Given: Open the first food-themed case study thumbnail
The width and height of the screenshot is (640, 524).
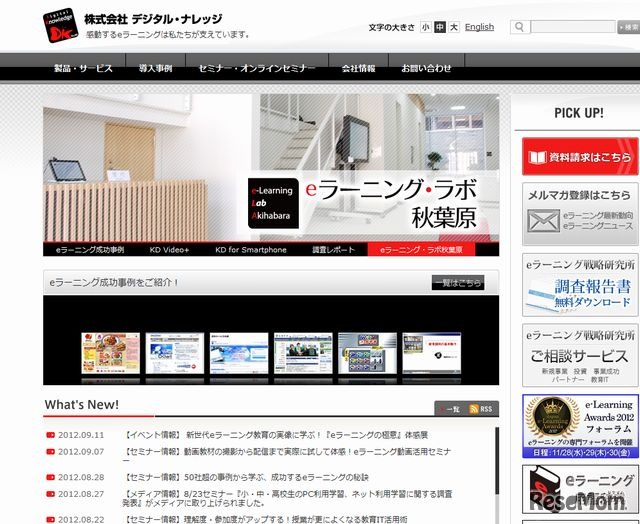Looking at the screenshot, I should click(110, 353).
